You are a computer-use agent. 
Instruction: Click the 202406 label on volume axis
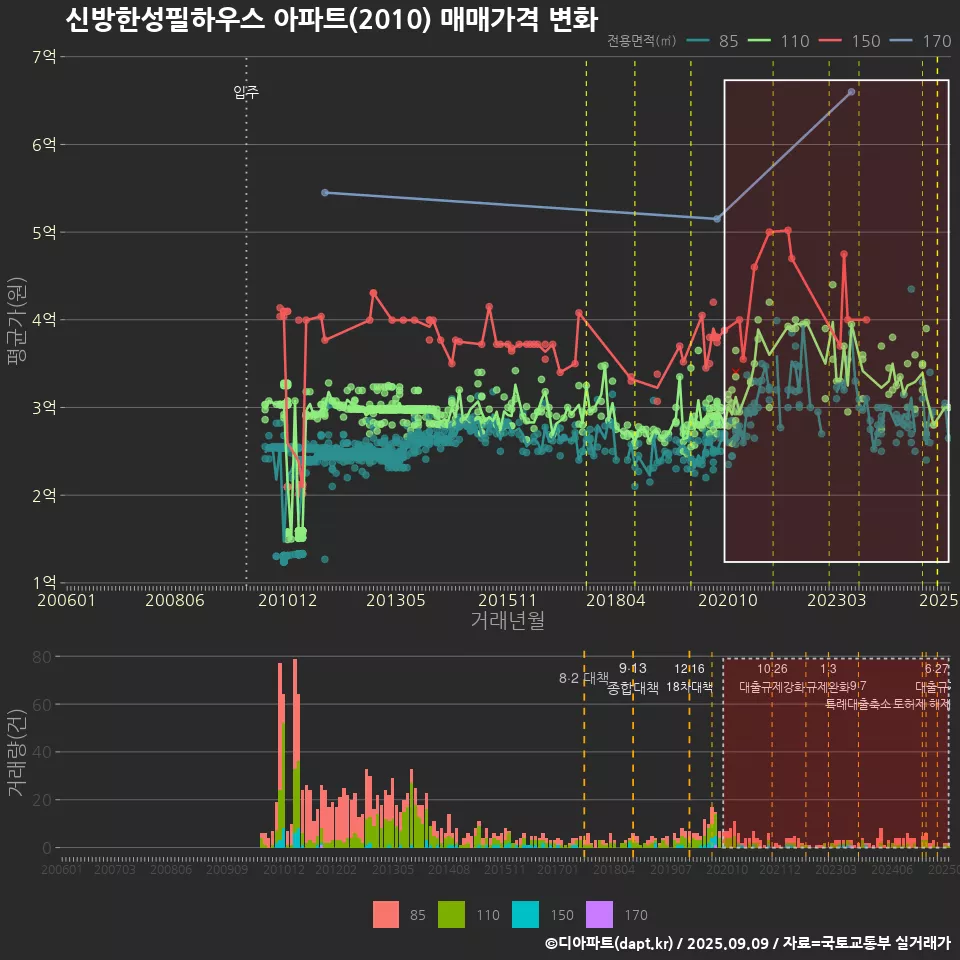(892, 869)
